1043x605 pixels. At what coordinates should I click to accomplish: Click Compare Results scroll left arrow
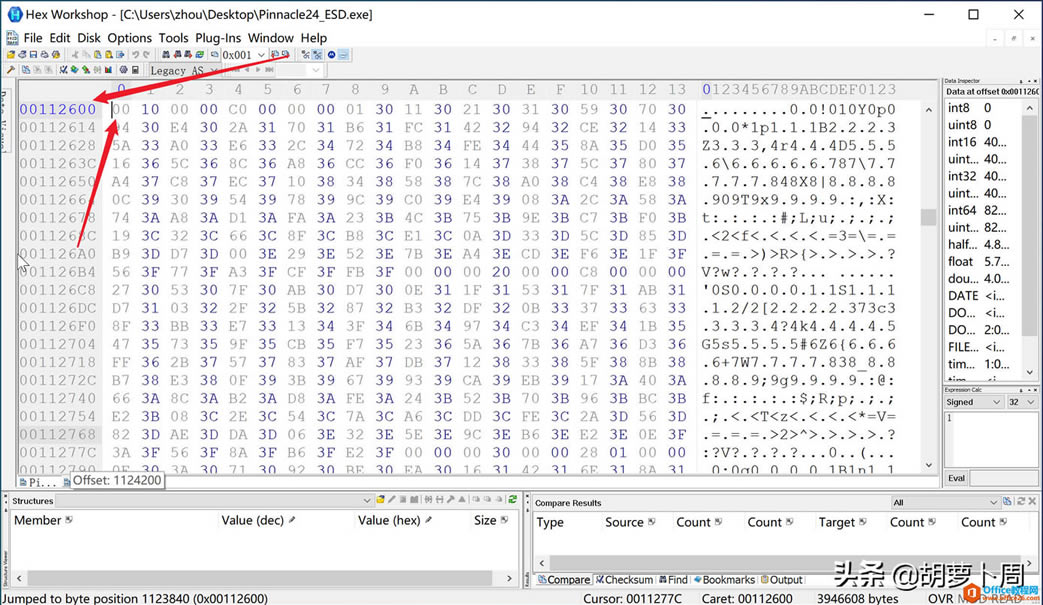click(x=541, y=562)
